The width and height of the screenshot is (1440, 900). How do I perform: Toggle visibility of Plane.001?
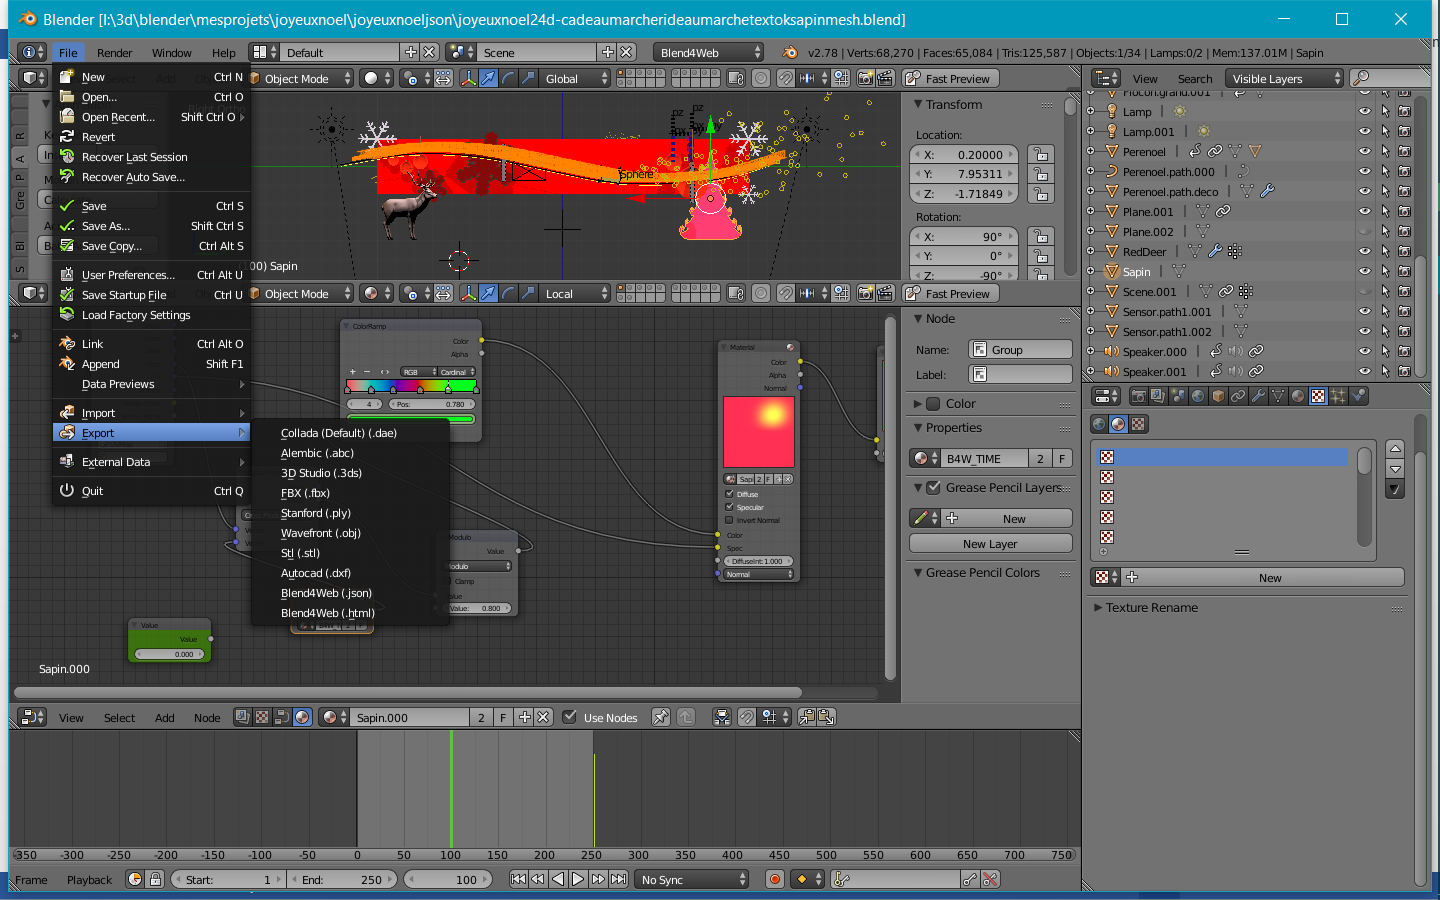coord(1364,211)
